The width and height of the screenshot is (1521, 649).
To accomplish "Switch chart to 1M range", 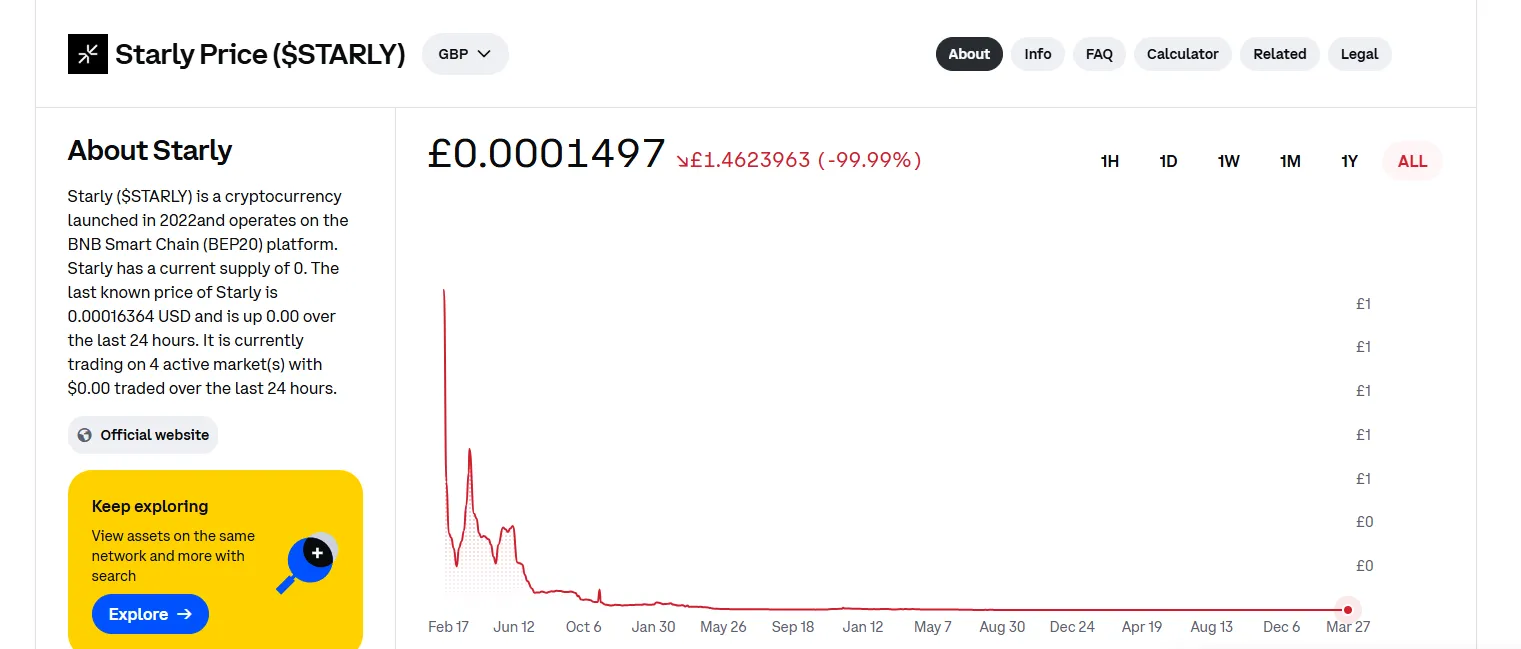I will [1290, 161].
